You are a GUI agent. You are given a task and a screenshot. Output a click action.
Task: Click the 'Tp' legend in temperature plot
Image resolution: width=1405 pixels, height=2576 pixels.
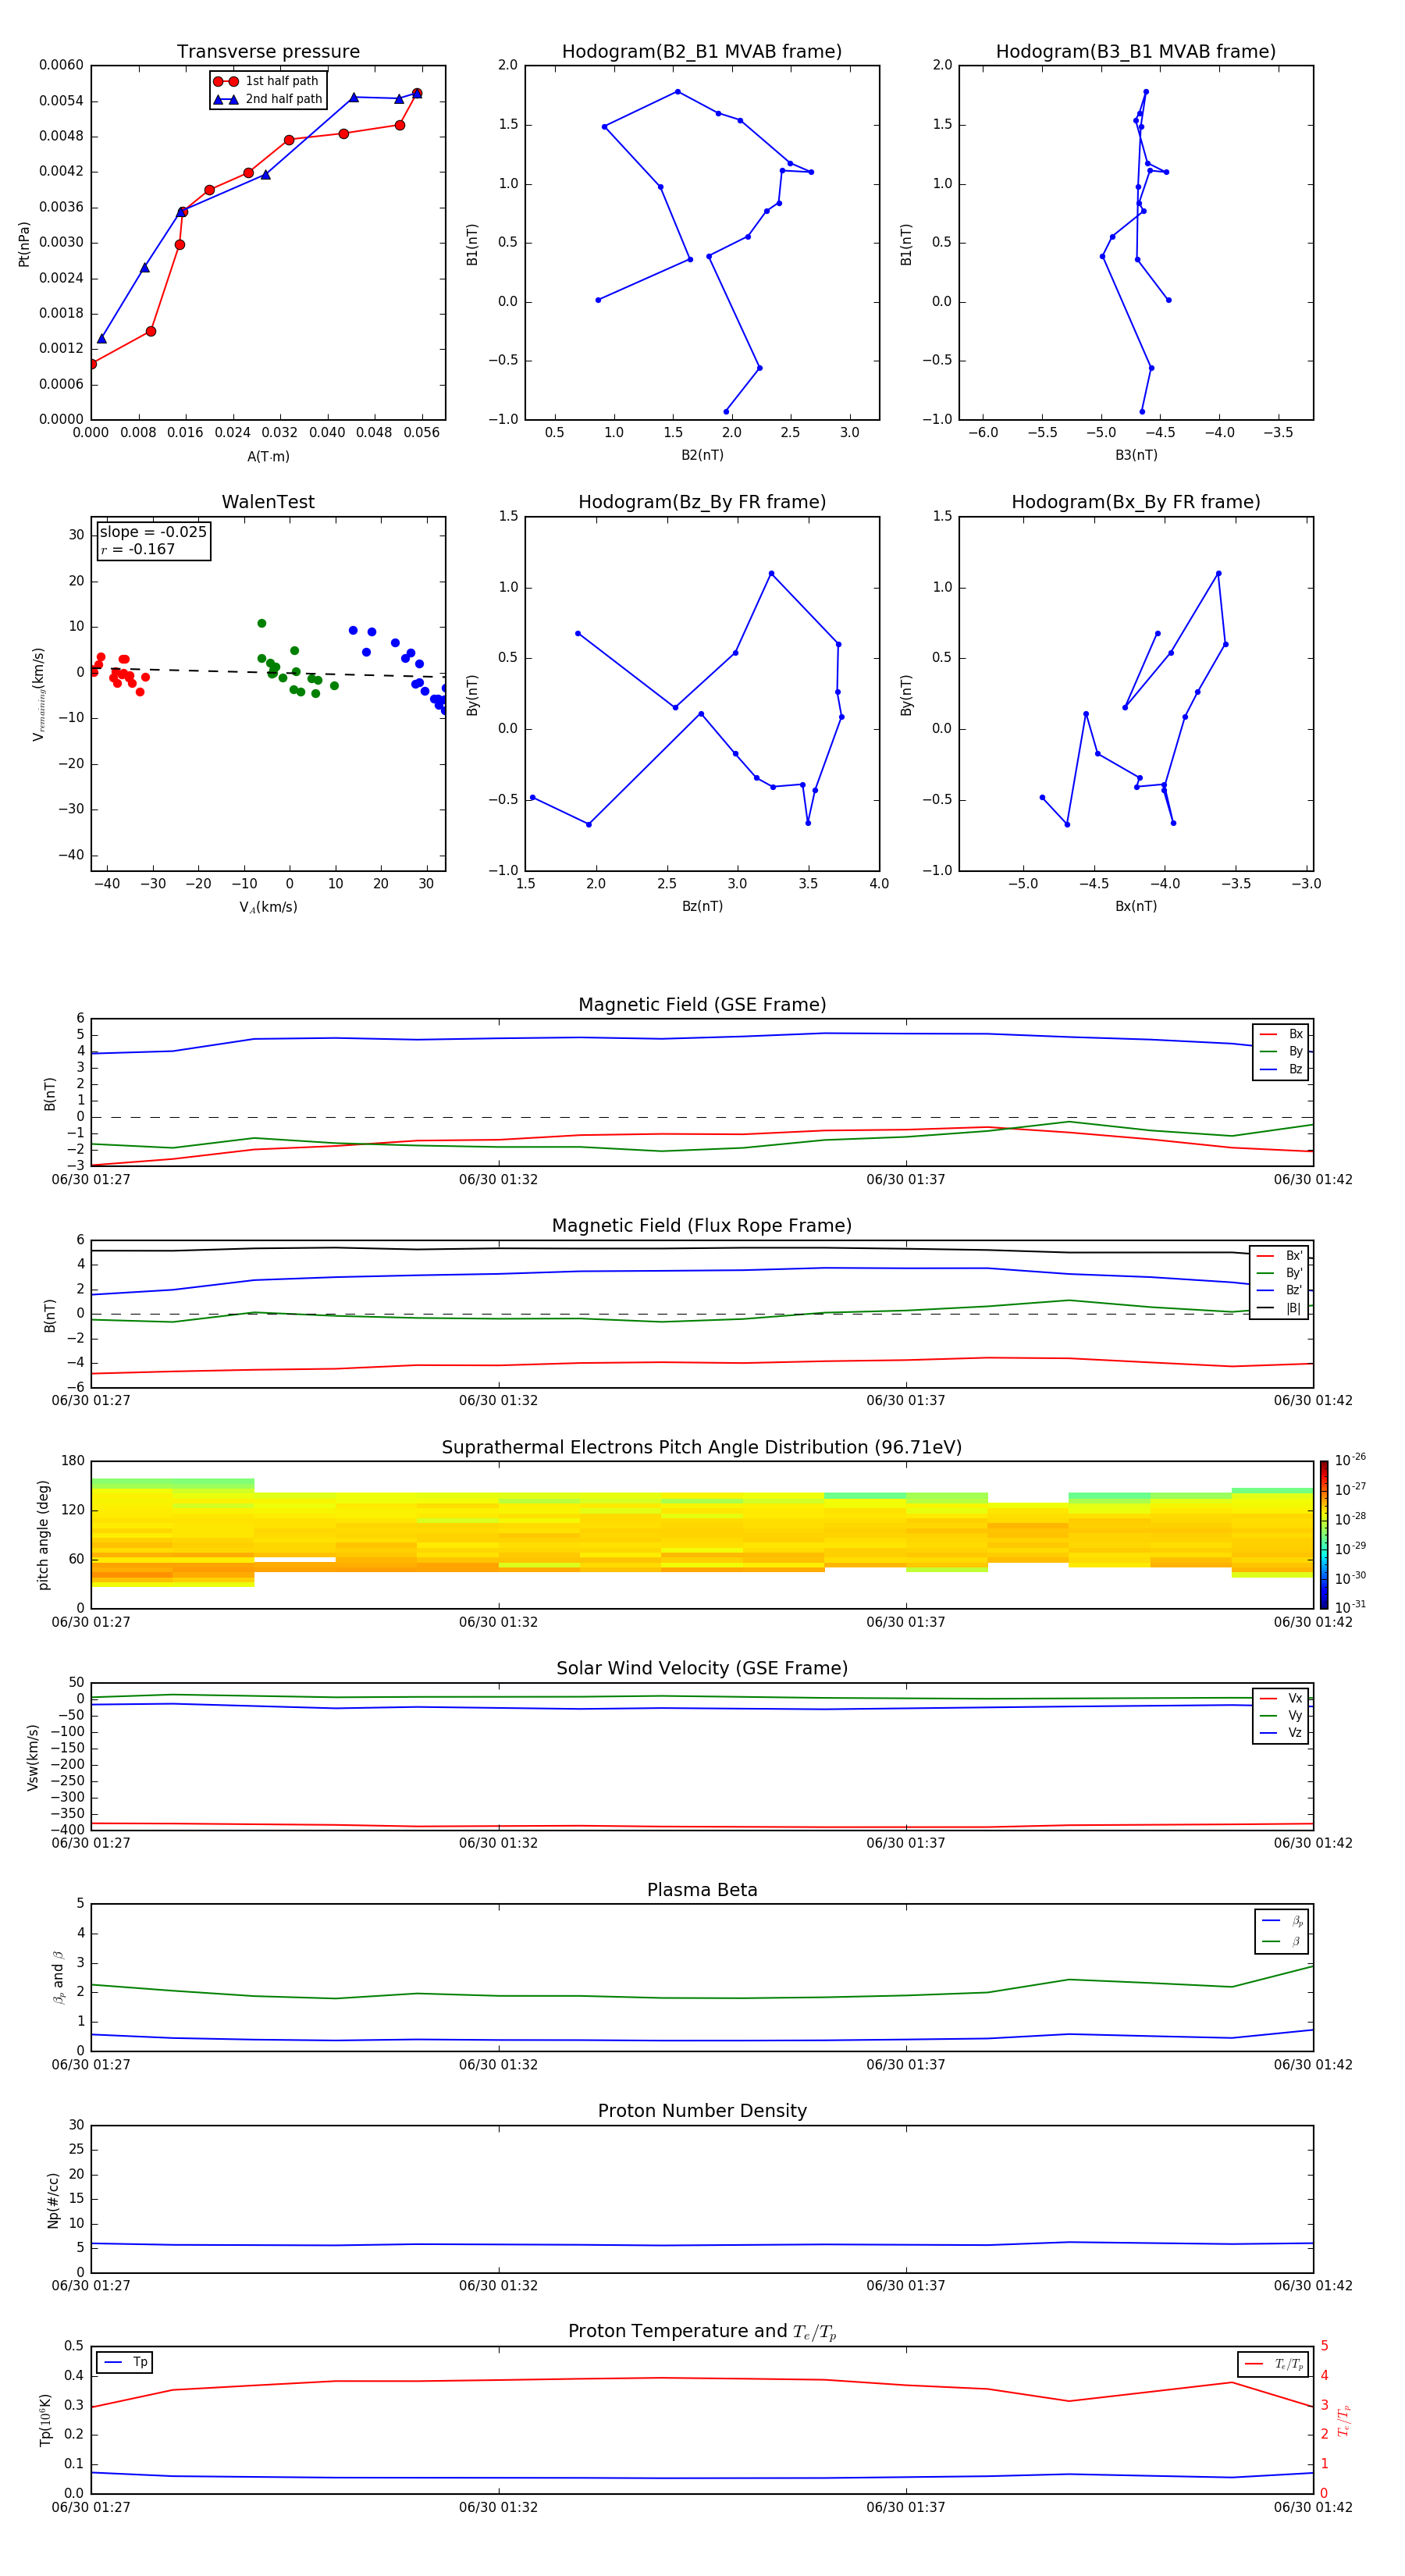[125, 2363]
